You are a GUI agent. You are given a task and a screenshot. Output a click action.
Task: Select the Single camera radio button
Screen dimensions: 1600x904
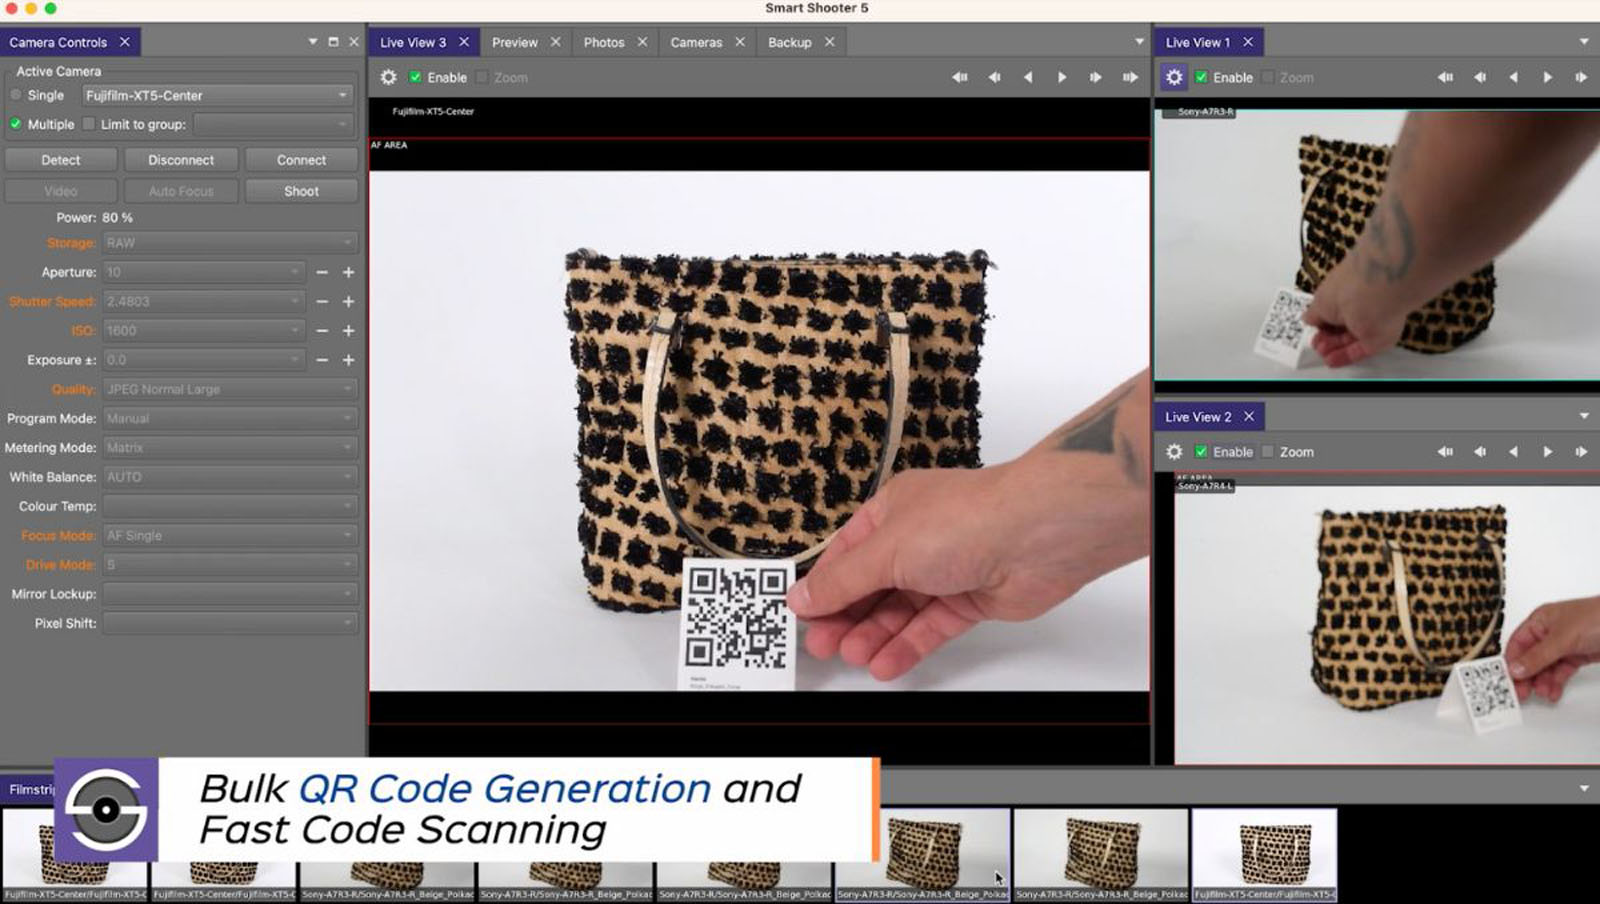tap(16, 95)
